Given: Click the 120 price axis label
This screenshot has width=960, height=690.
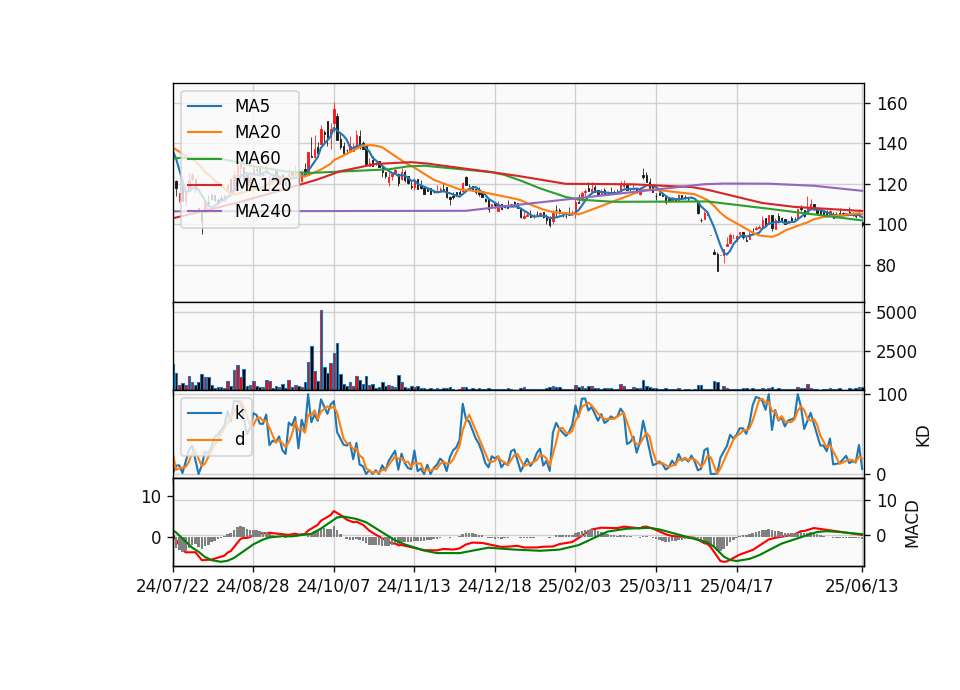Looking at the screenshot, I should [892, 185].
